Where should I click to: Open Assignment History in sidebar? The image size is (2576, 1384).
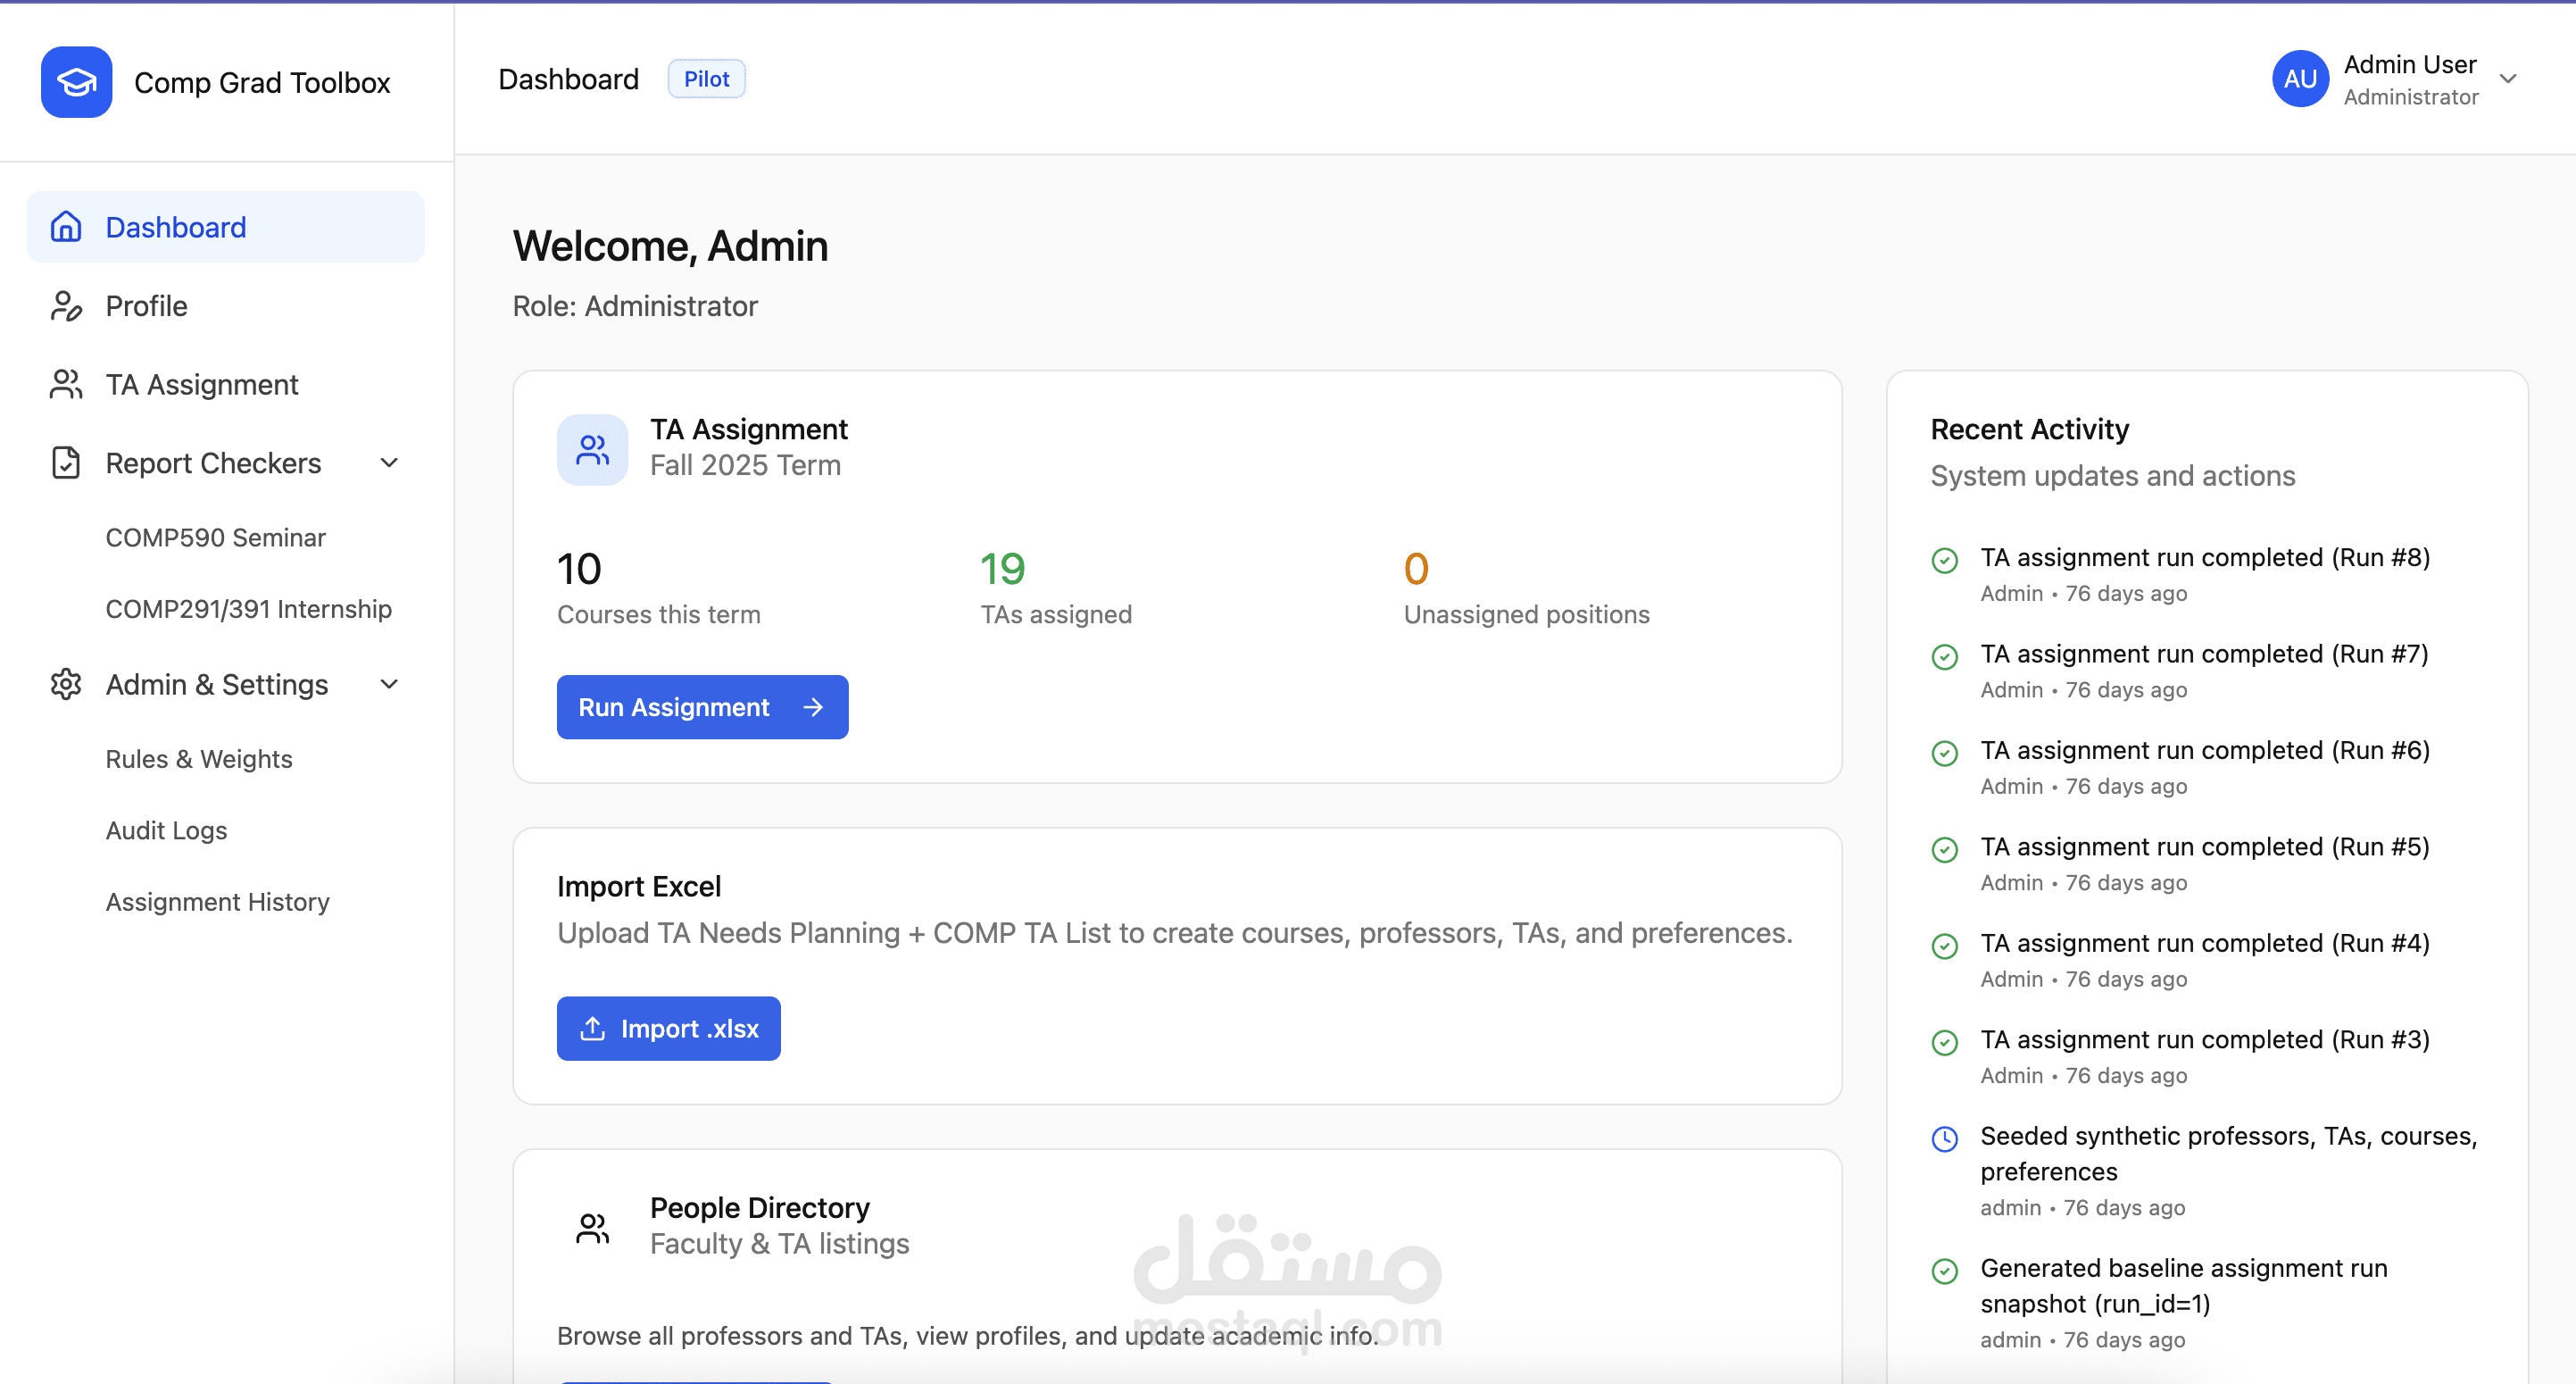pyautogui.click(x=217, y=902)
